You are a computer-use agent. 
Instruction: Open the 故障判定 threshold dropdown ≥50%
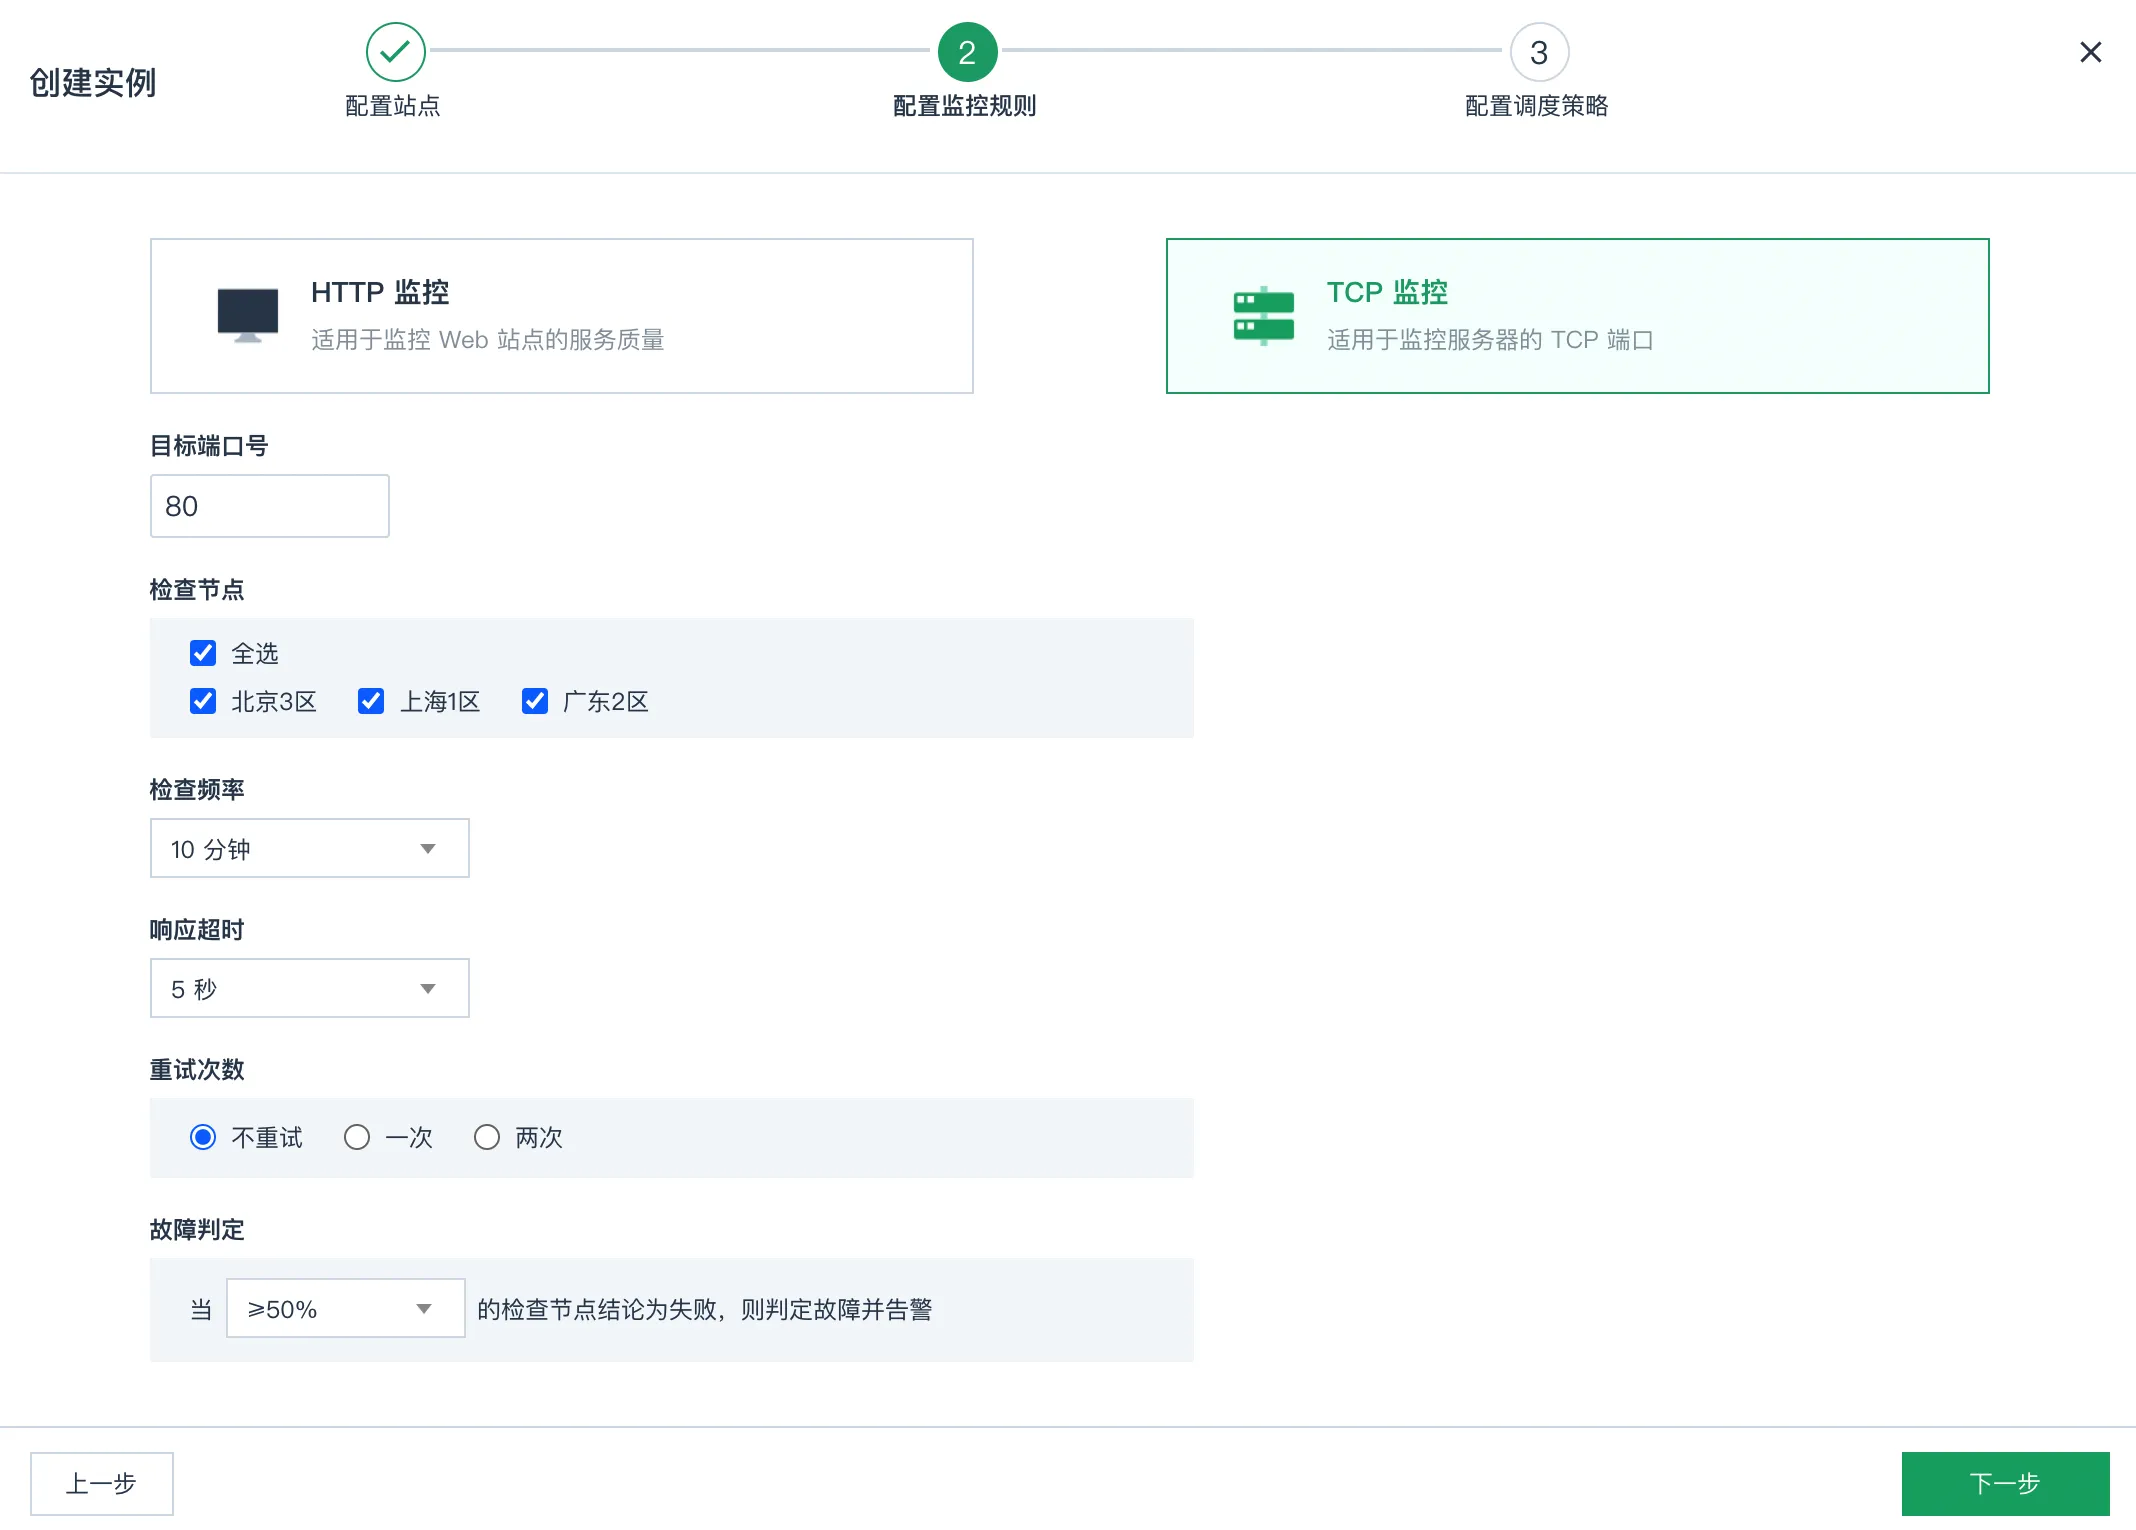click(x=346, y=1308)
